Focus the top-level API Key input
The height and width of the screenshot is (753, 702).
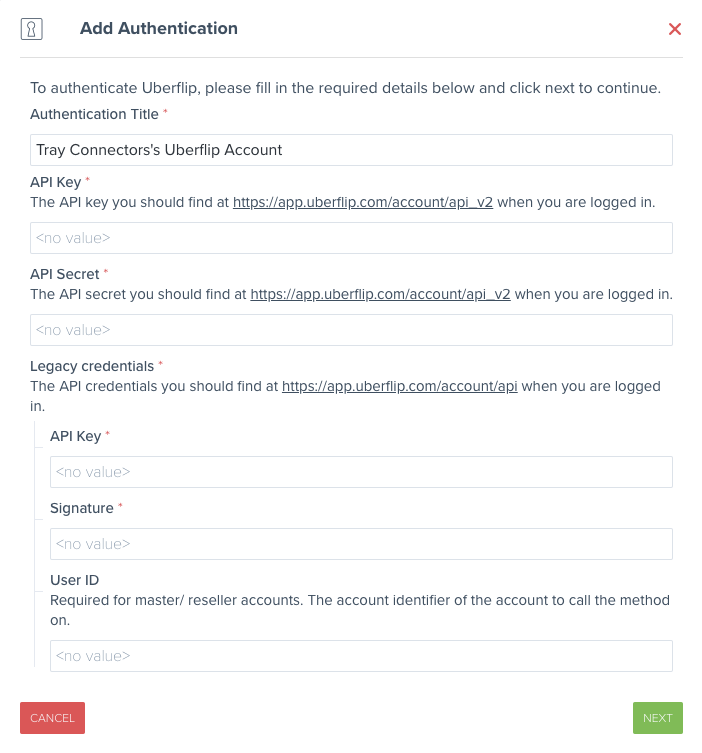coord(351,238)
